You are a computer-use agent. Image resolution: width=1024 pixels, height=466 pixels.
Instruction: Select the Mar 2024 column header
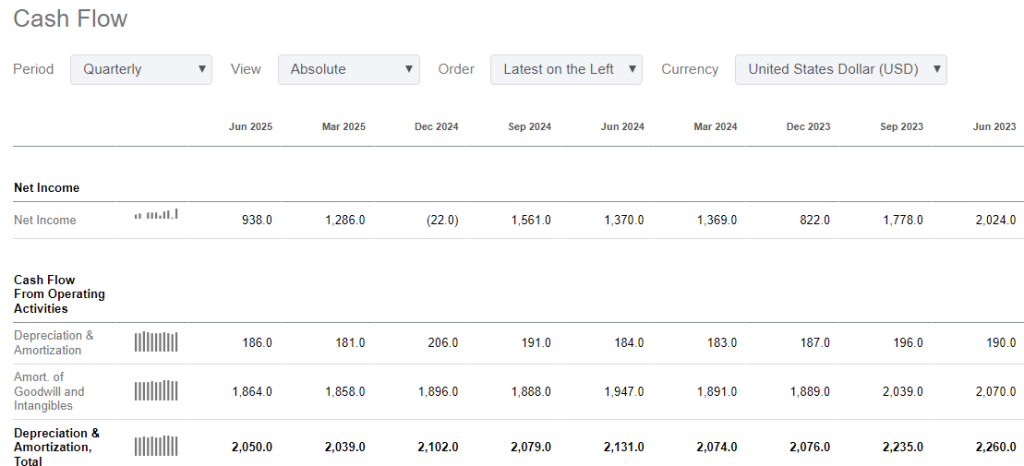(715, 127)
